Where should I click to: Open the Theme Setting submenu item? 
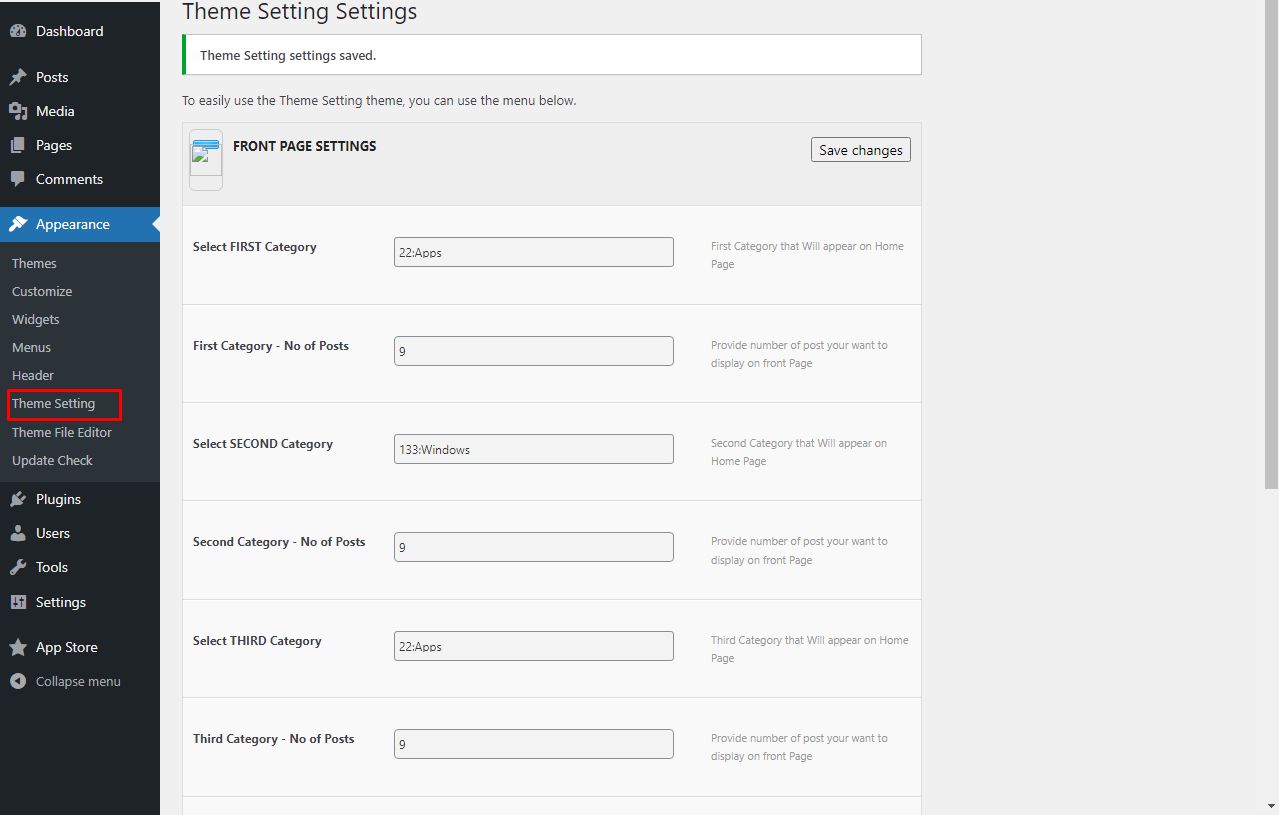[54, 404]
